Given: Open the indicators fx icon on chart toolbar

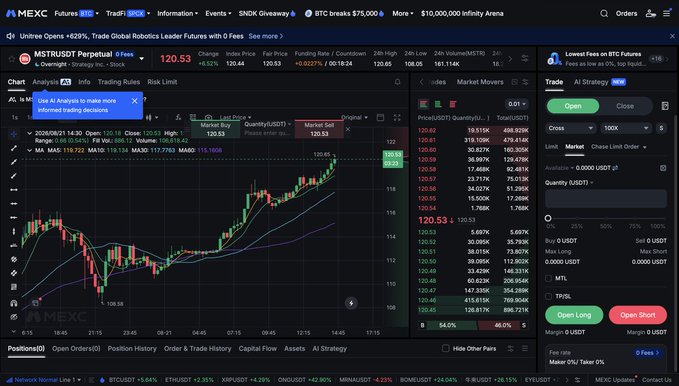Looking at the screenshot, I should coord(178,117).
